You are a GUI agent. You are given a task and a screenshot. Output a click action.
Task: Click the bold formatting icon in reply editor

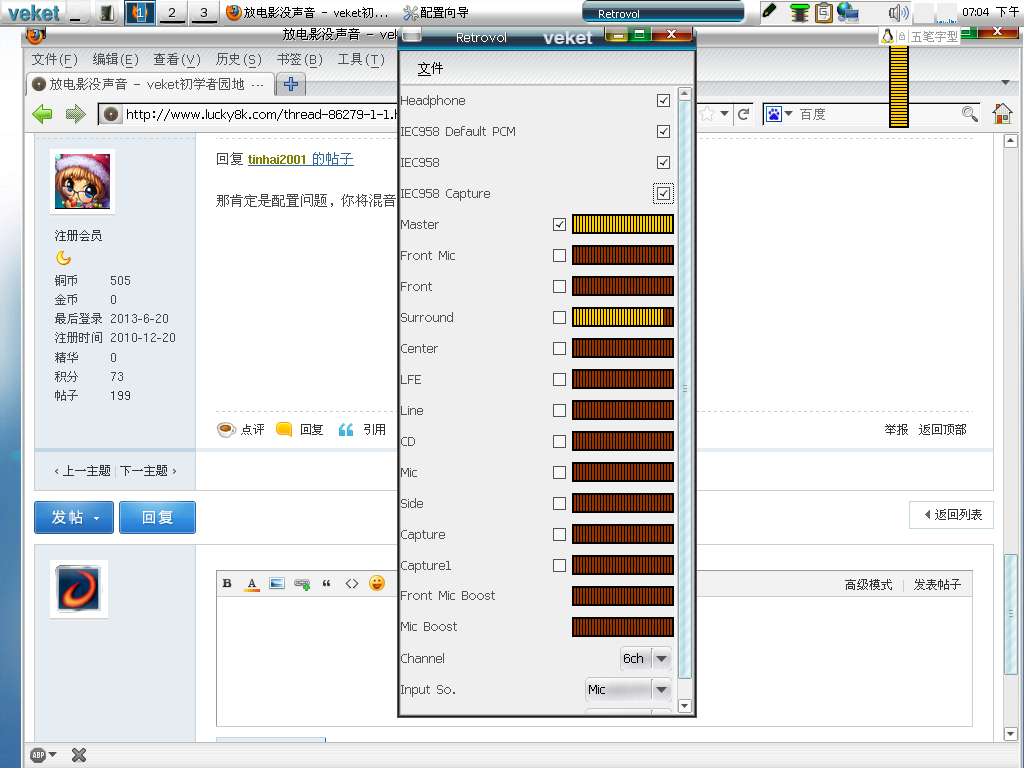[x=227, y=584]
